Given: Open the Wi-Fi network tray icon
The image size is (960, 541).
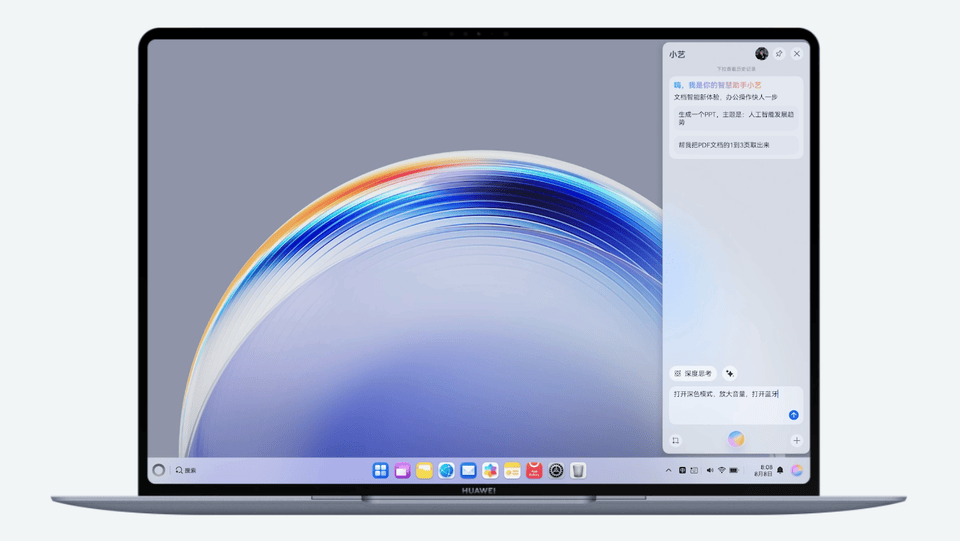Looking at the screenshot, I should coord(722,470).
